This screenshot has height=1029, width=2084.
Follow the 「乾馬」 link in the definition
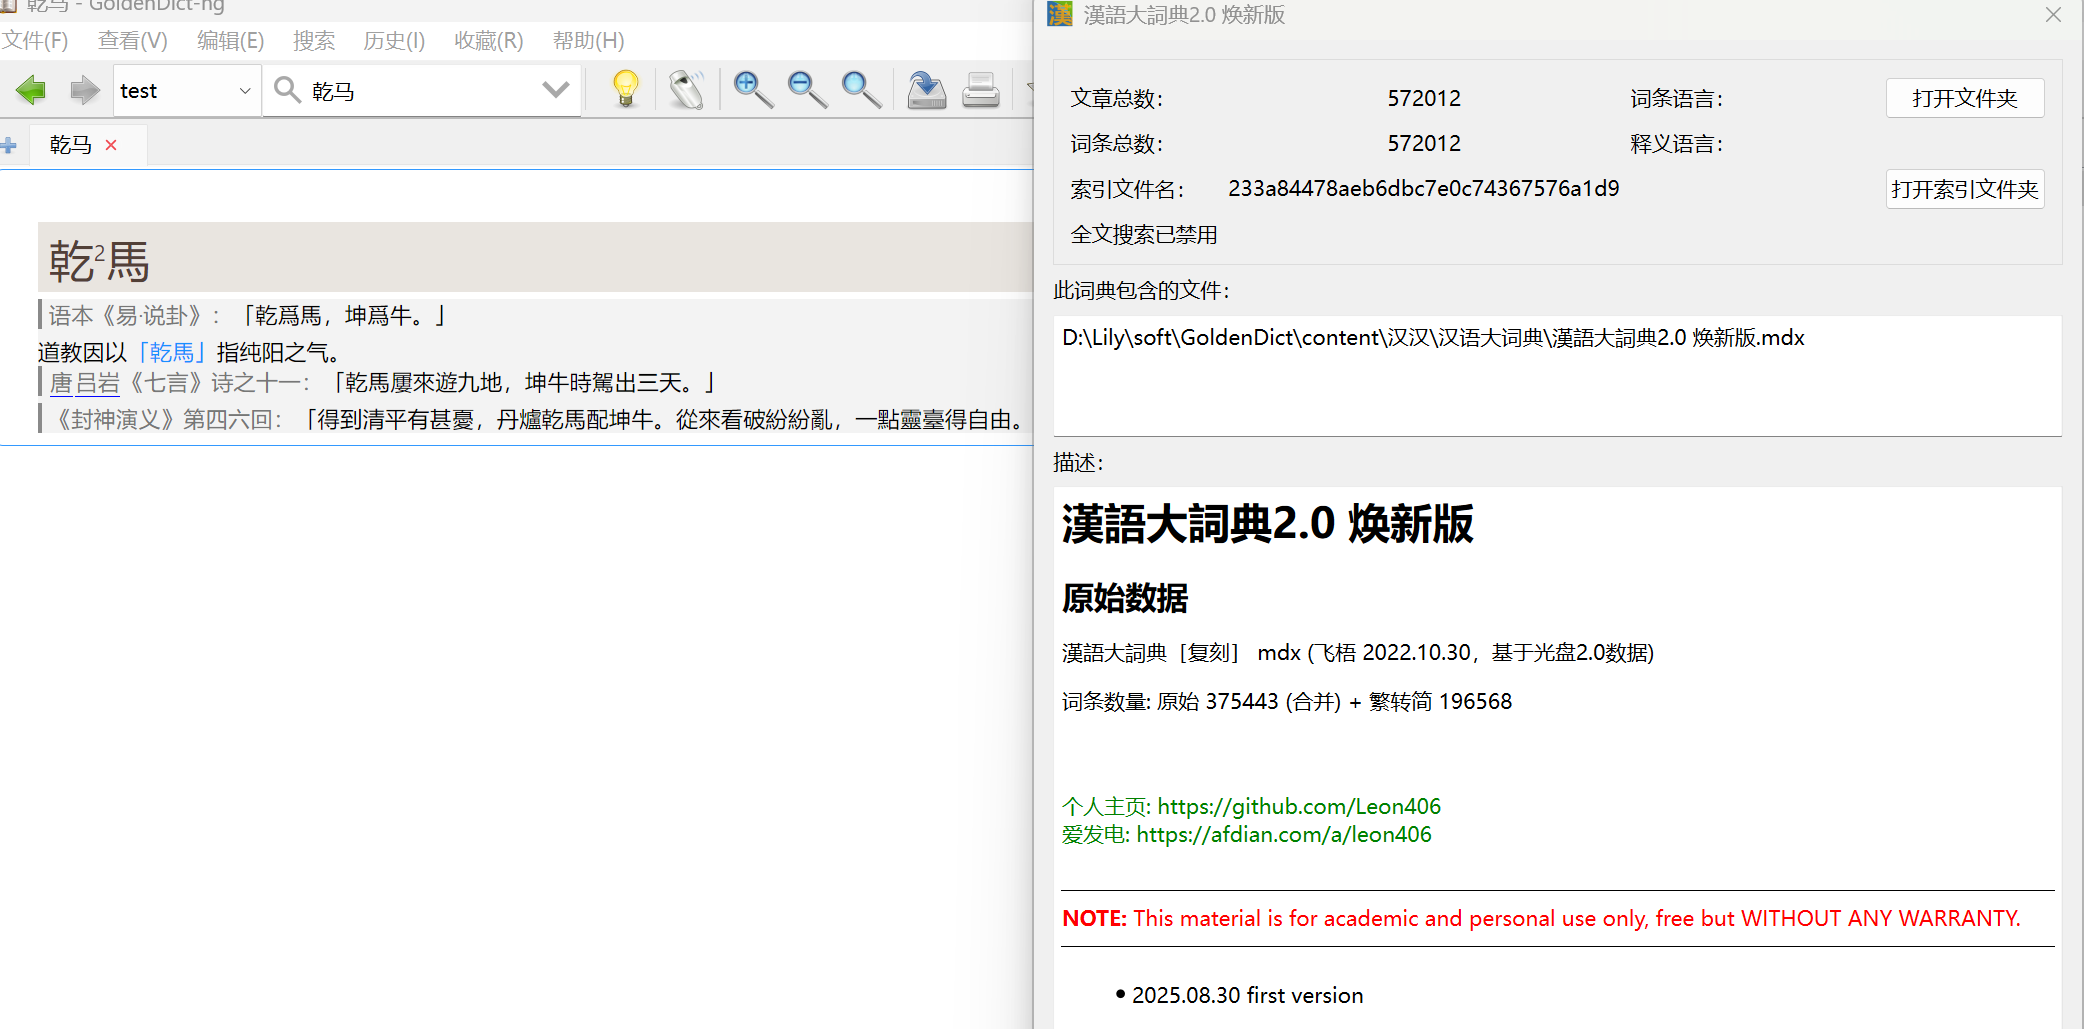(x=172, y=352)
